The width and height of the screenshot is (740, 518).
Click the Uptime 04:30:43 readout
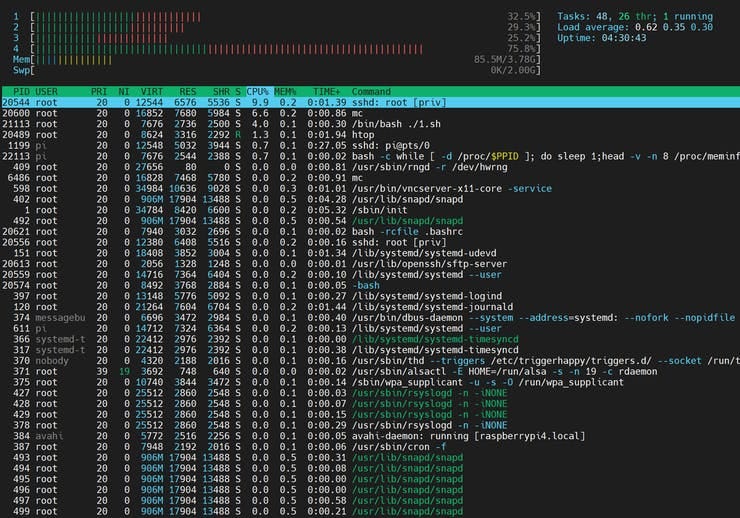tap(601, 38)
